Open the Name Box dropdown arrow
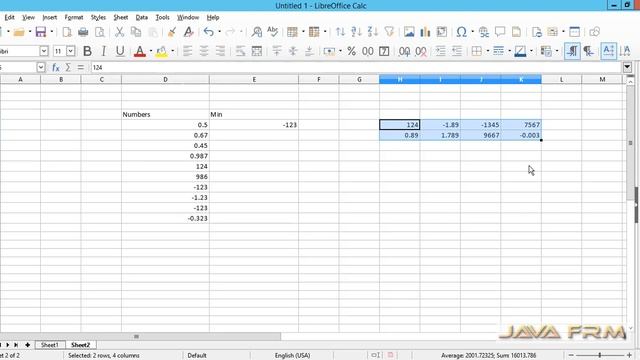This screenshot has height=360, width=640. coord(40,67)
